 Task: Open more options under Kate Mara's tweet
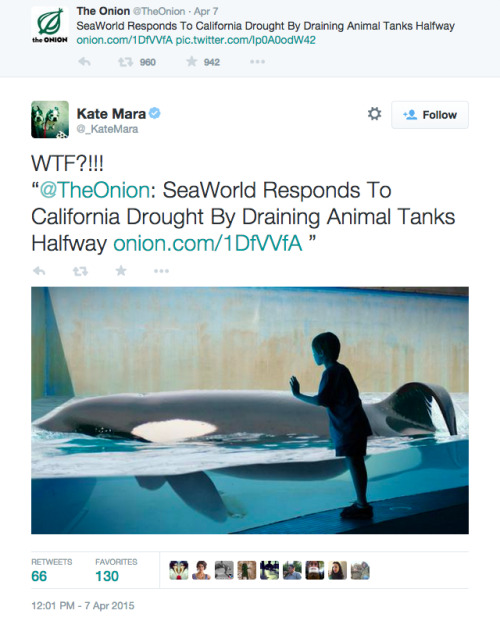[x=161, y=271]
